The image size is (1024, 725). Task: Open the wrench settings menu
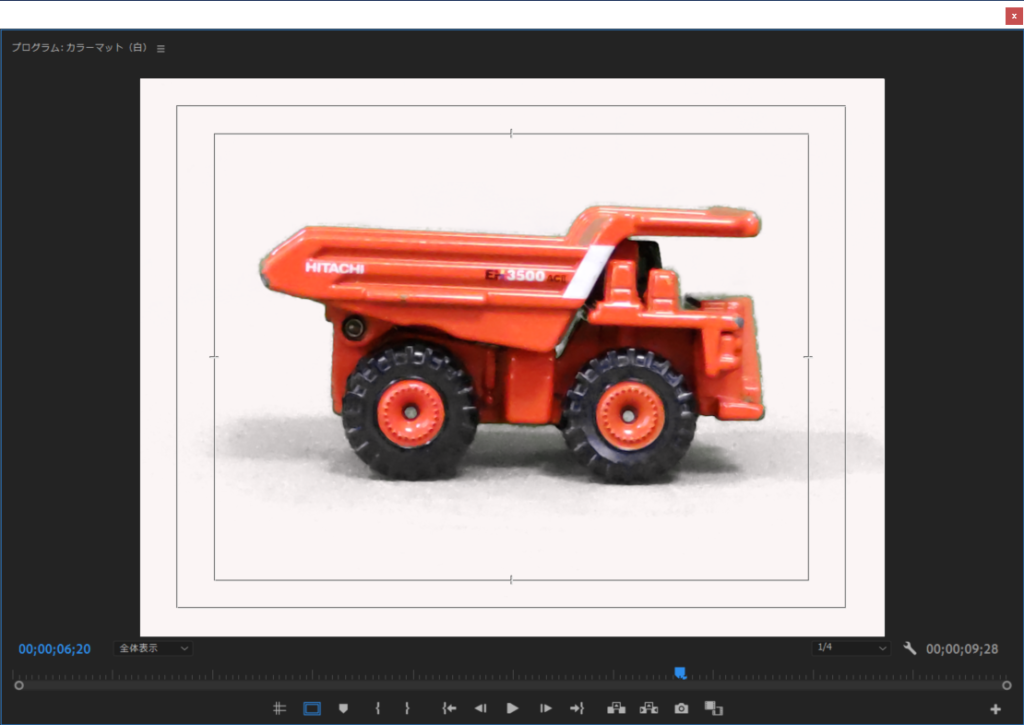click(x=909, y=648)
